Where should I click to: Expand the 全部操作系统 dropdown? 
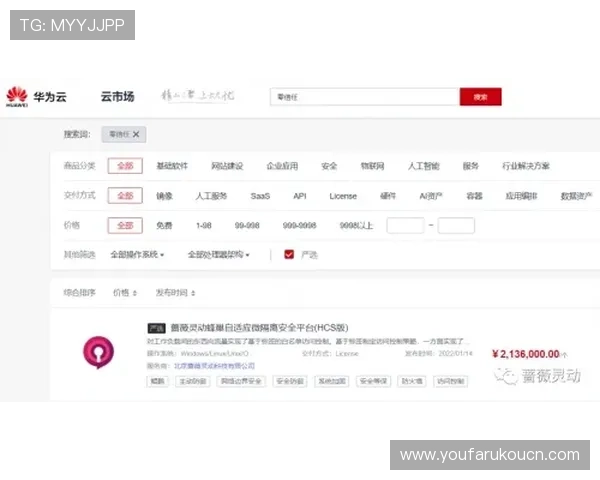tap(137, 255)
